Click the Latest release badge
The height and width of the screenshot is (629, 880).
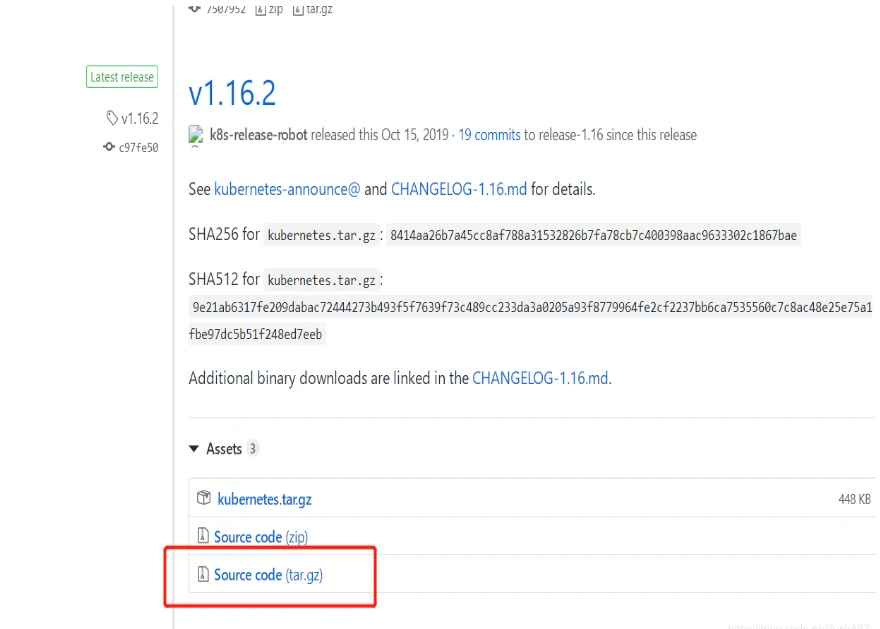pyautogui.click(x=122, y=77)
